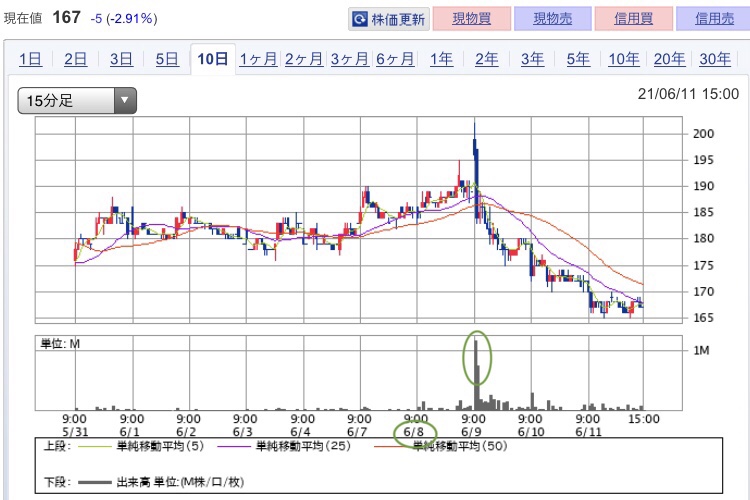
Task: Switch to the 1日 chart tab
Action: click(30, 59)
